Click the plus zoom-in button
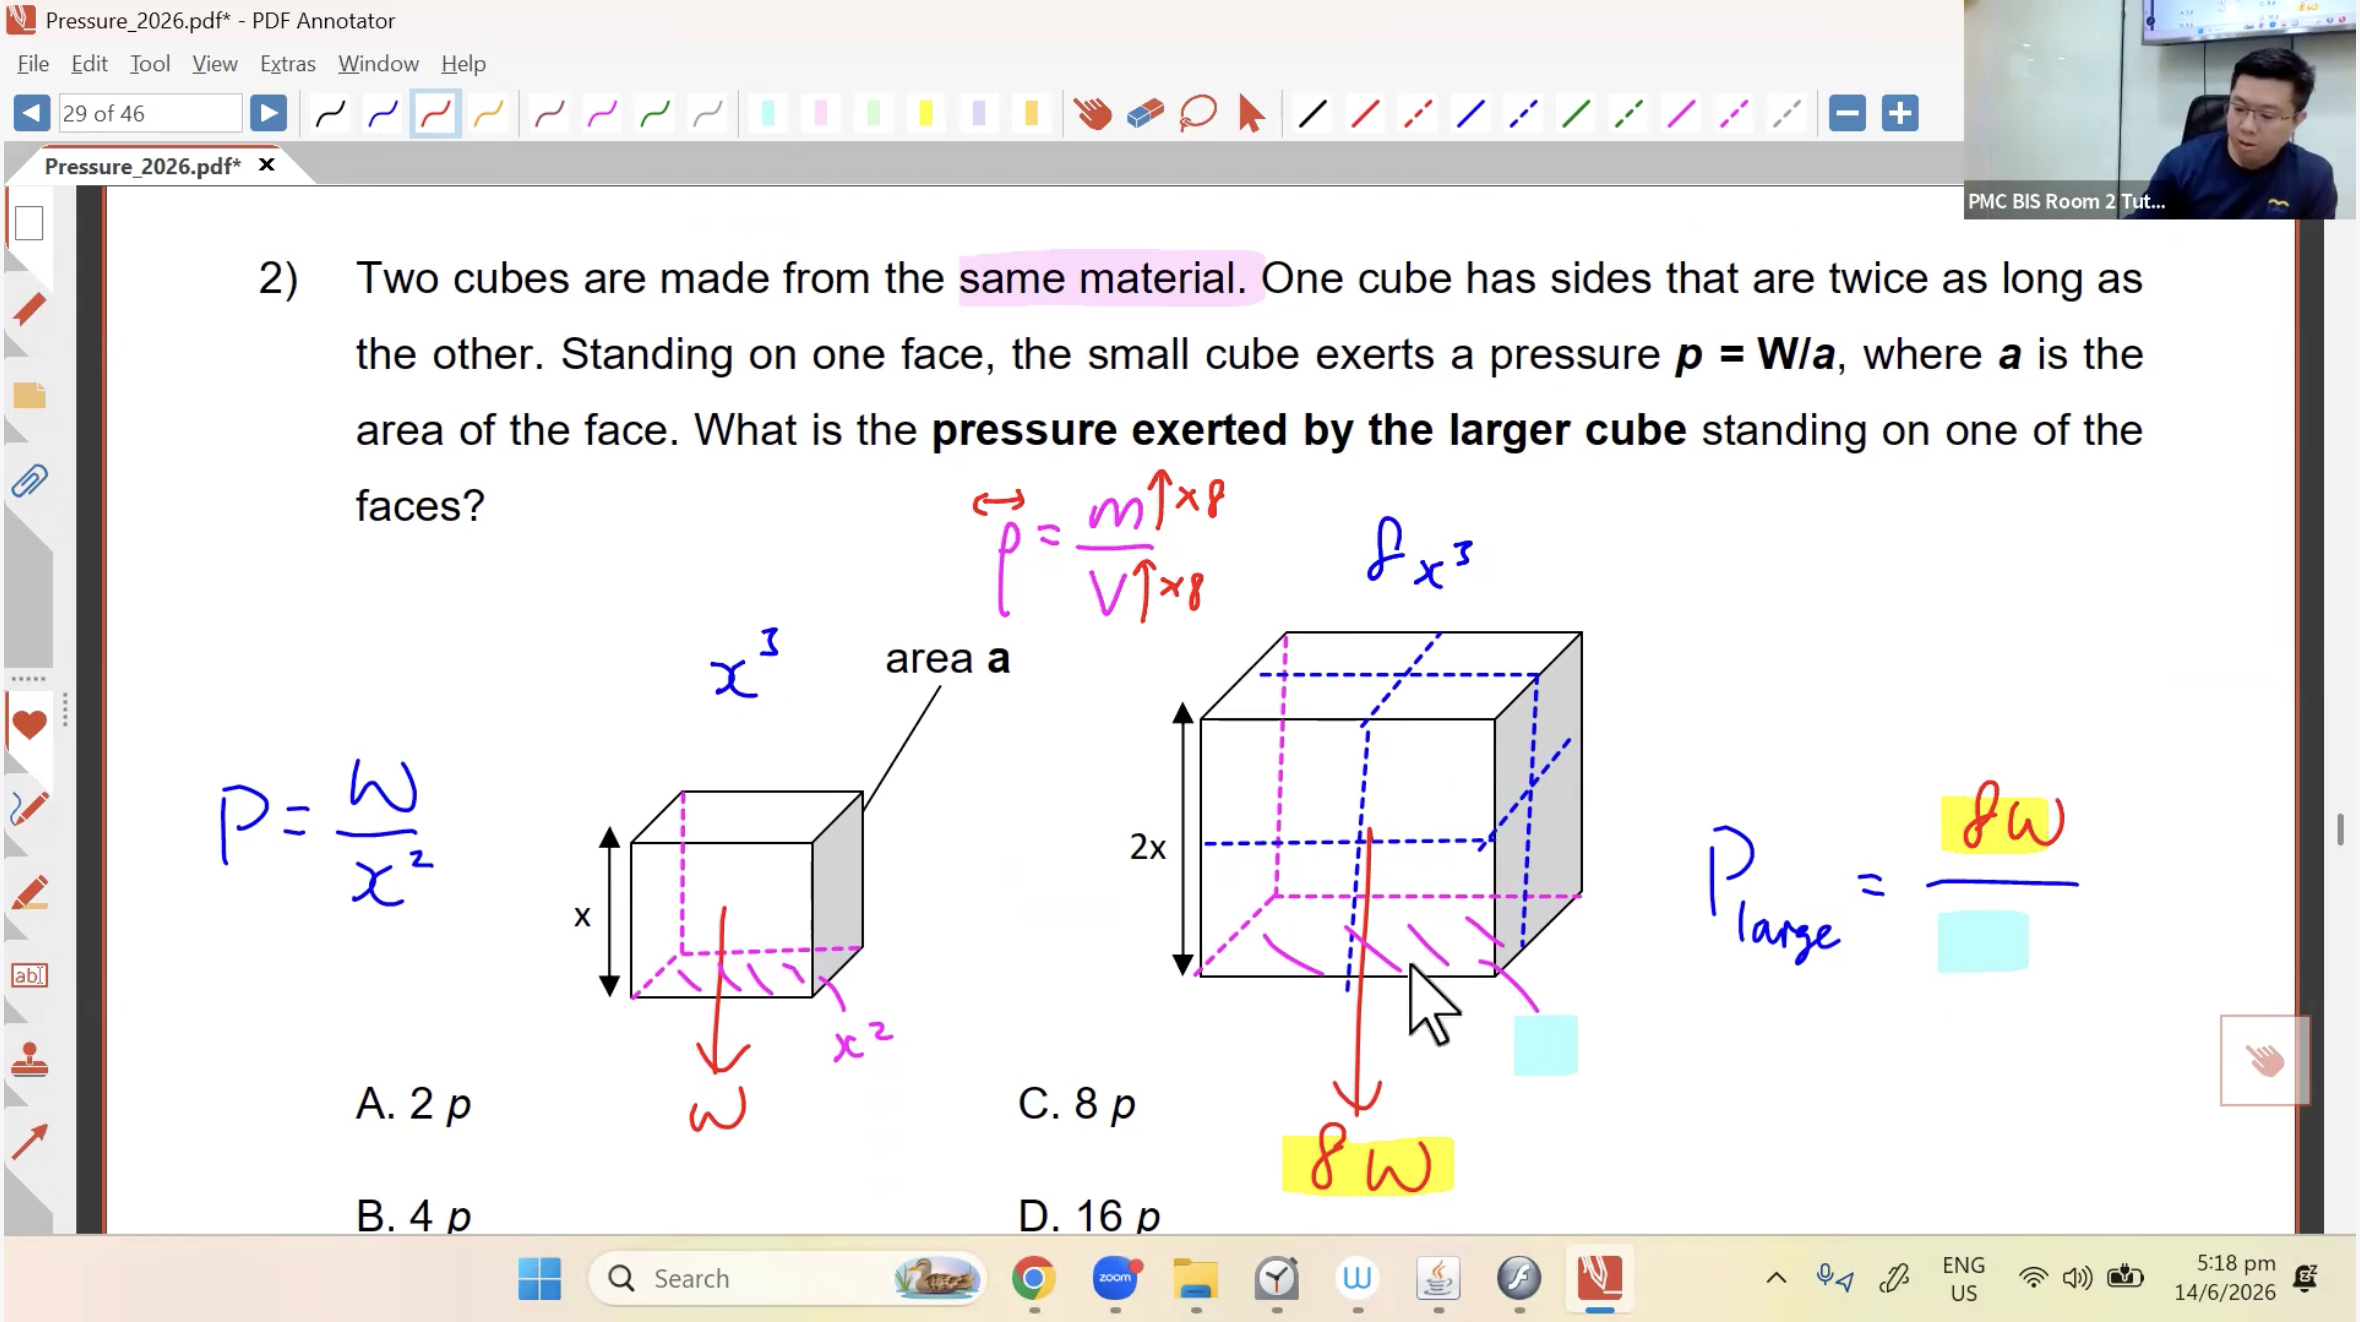 pyautogui.click(x=1900, y=113)
